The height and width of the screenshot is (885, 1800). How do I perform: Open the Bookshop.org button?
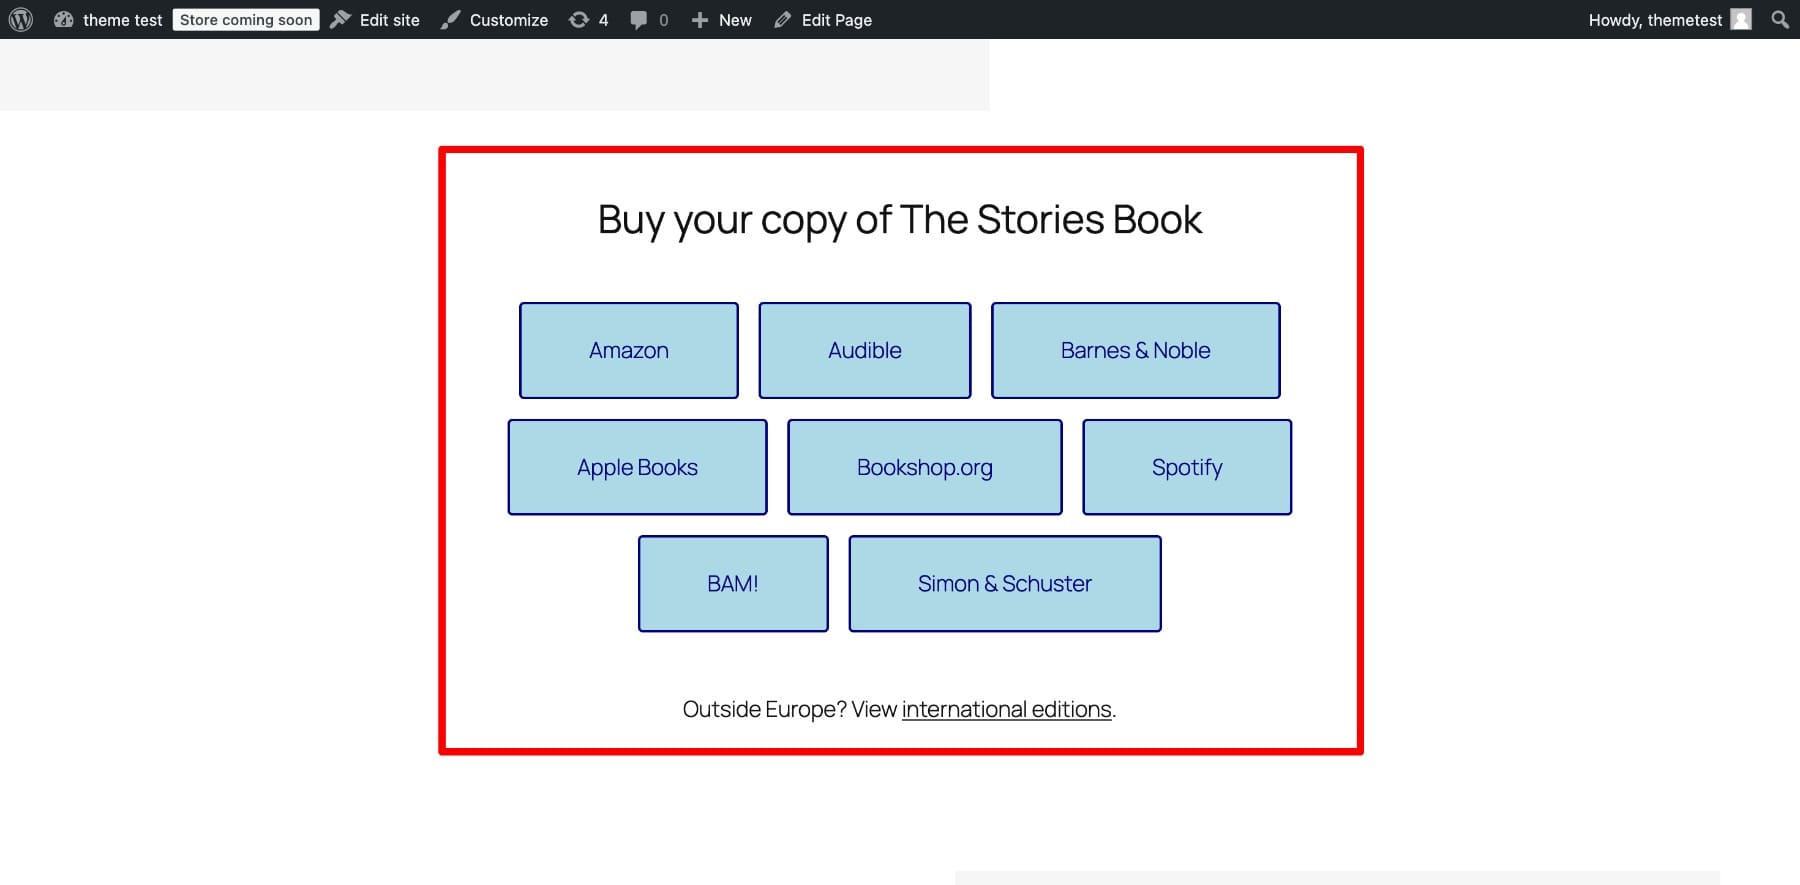(924, 468)
